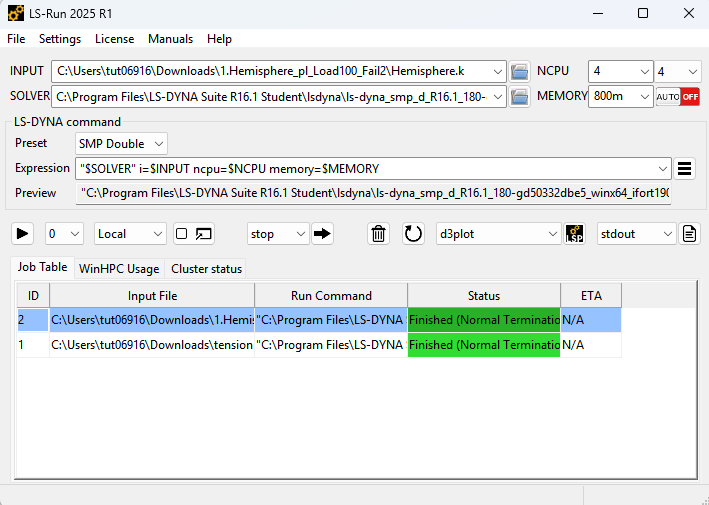Image resolution: width=709 pixels, height=505 pixels.
Task: Open the Preset SMP Double dropdown
Action: [121, 144]
